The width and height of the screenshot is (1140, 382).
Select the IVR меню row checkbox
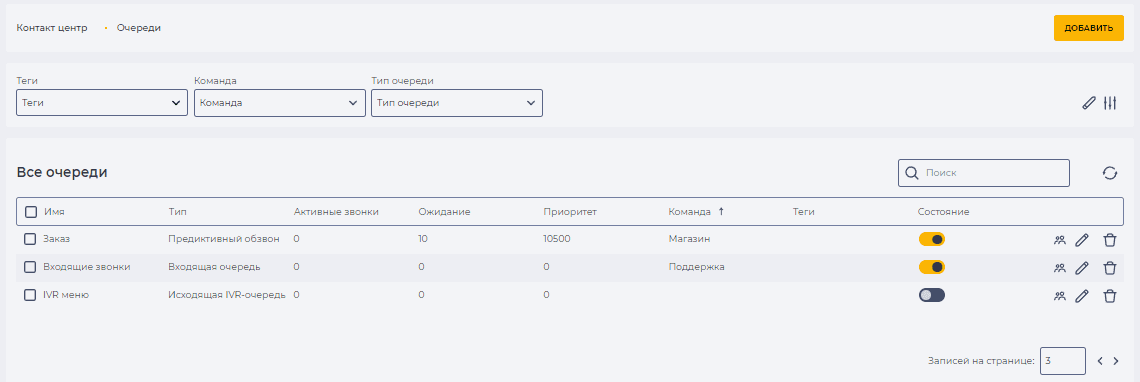coord(30,295)
